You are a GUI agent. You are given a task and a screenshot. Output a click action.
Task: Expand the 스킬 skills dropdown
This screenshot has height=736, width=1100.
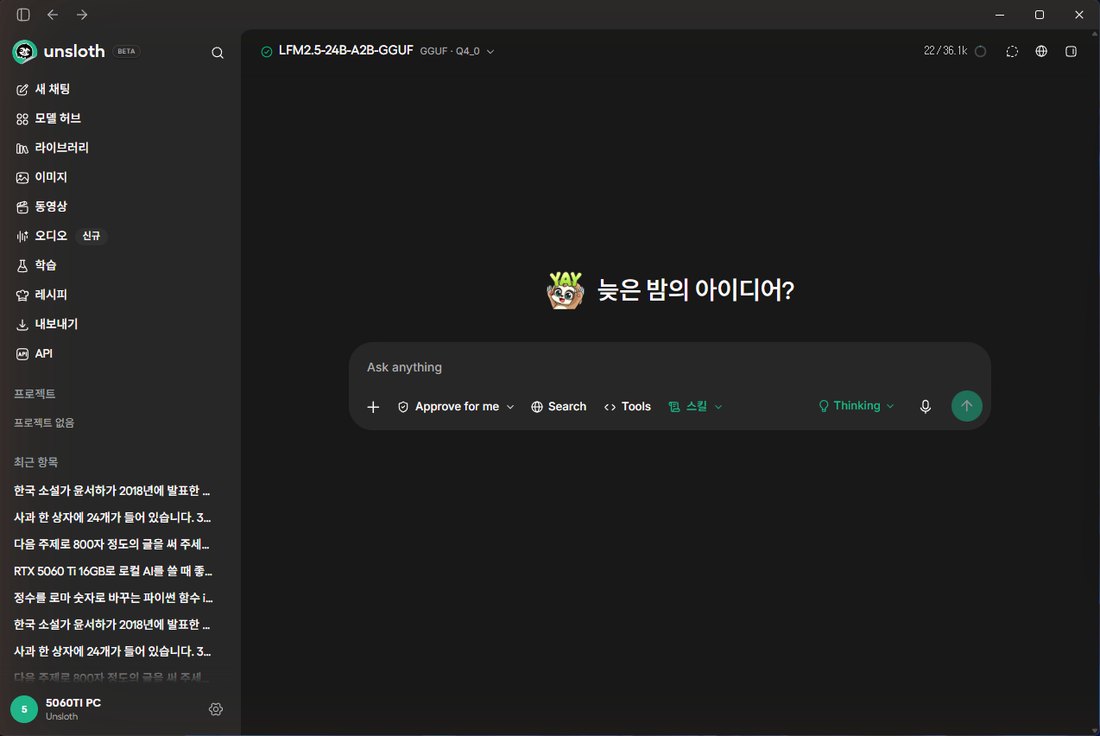[695, 407]
